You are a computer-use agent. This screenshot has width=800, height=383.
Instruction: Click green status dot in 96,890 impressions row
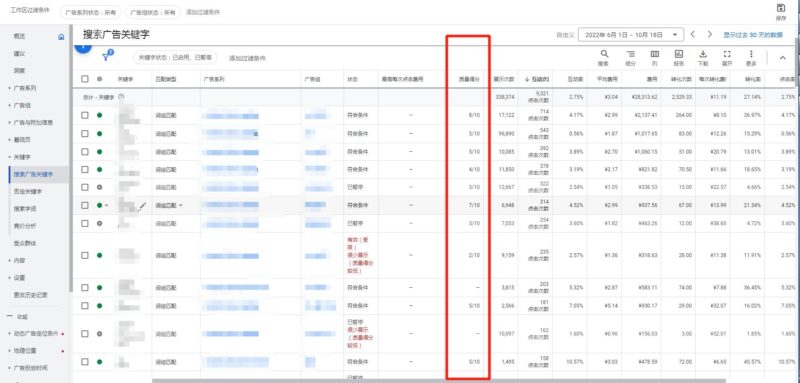tap(99, 134)
